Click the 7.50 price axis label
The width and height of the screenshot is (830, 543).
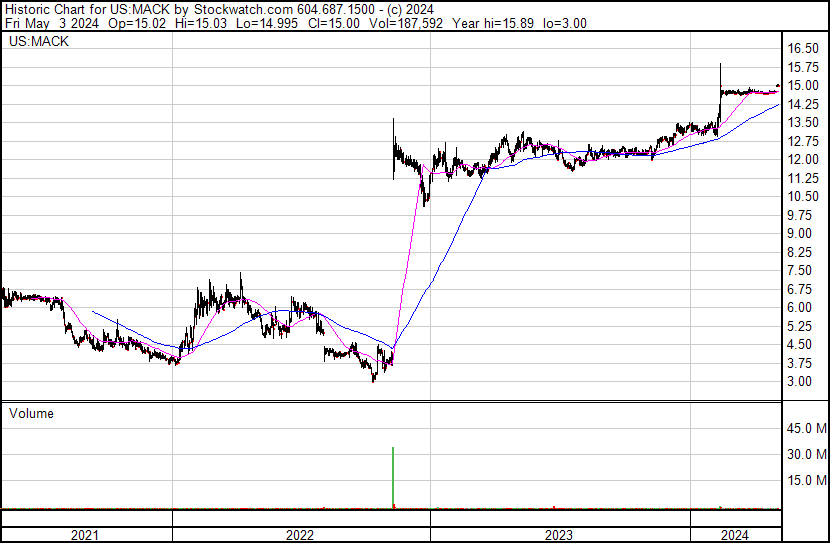pos(800,271)
